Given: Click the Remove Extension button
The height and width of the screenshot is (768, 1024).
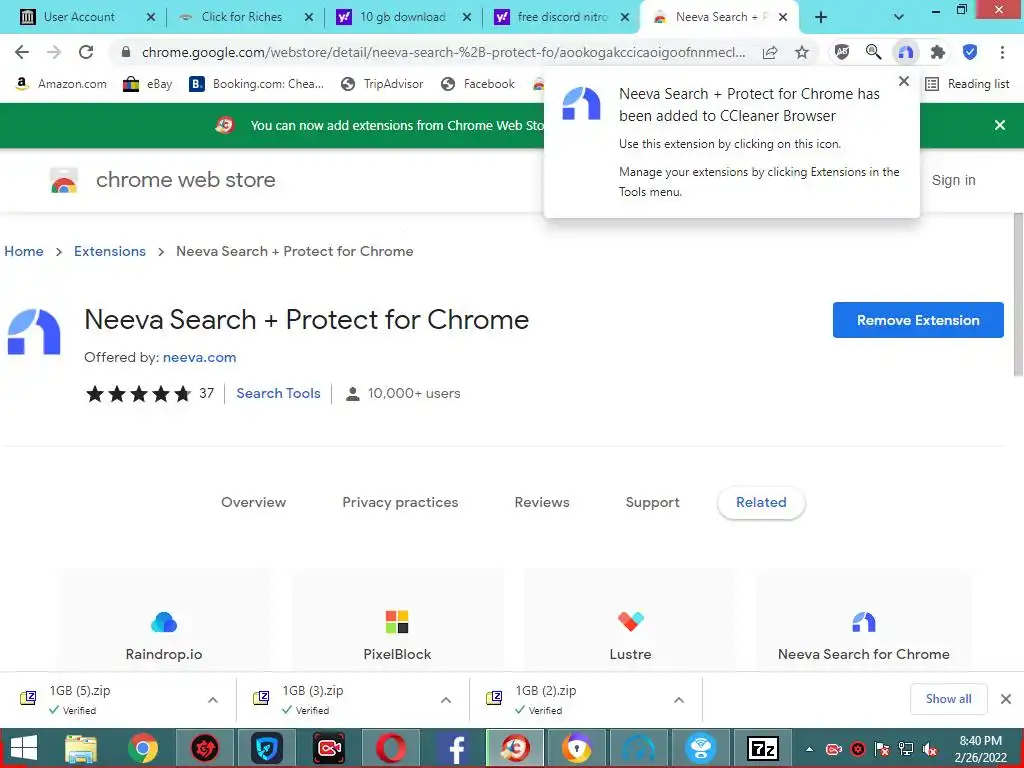Looking at the screenshot, I should click(x=918, y=320).
